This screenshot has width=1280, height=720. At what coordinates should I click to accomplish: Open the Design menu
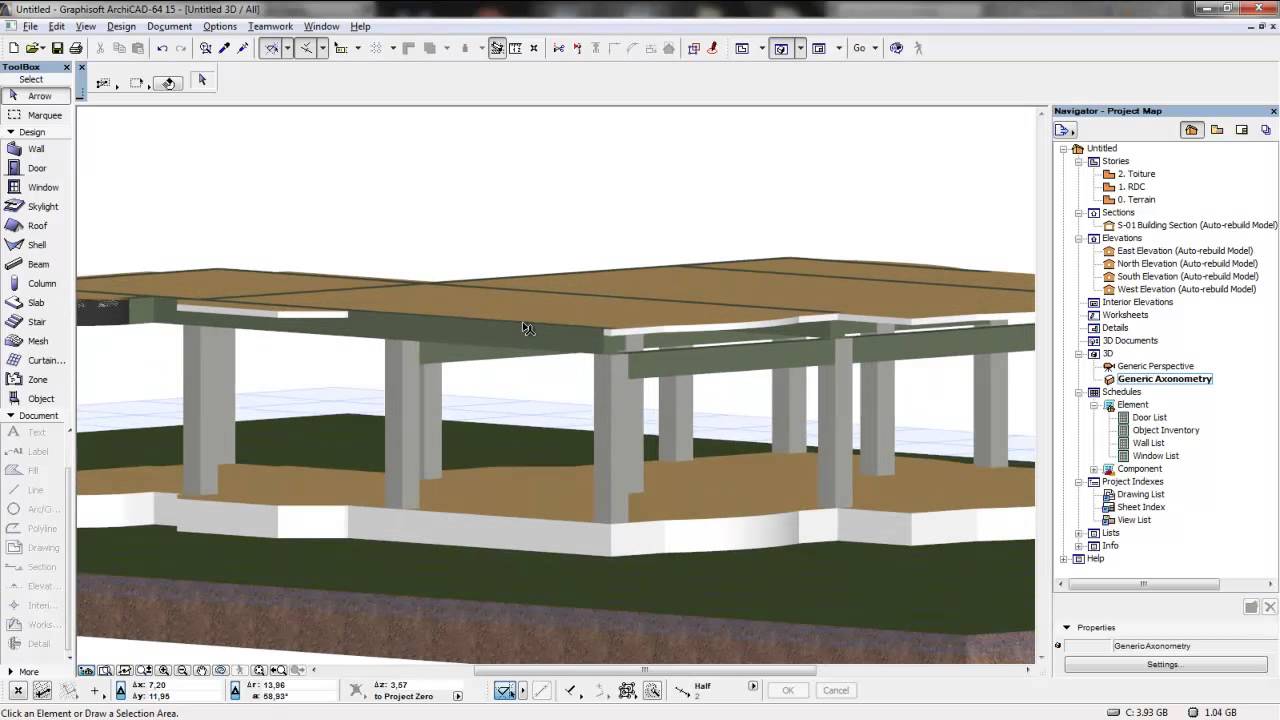(121, 26)
